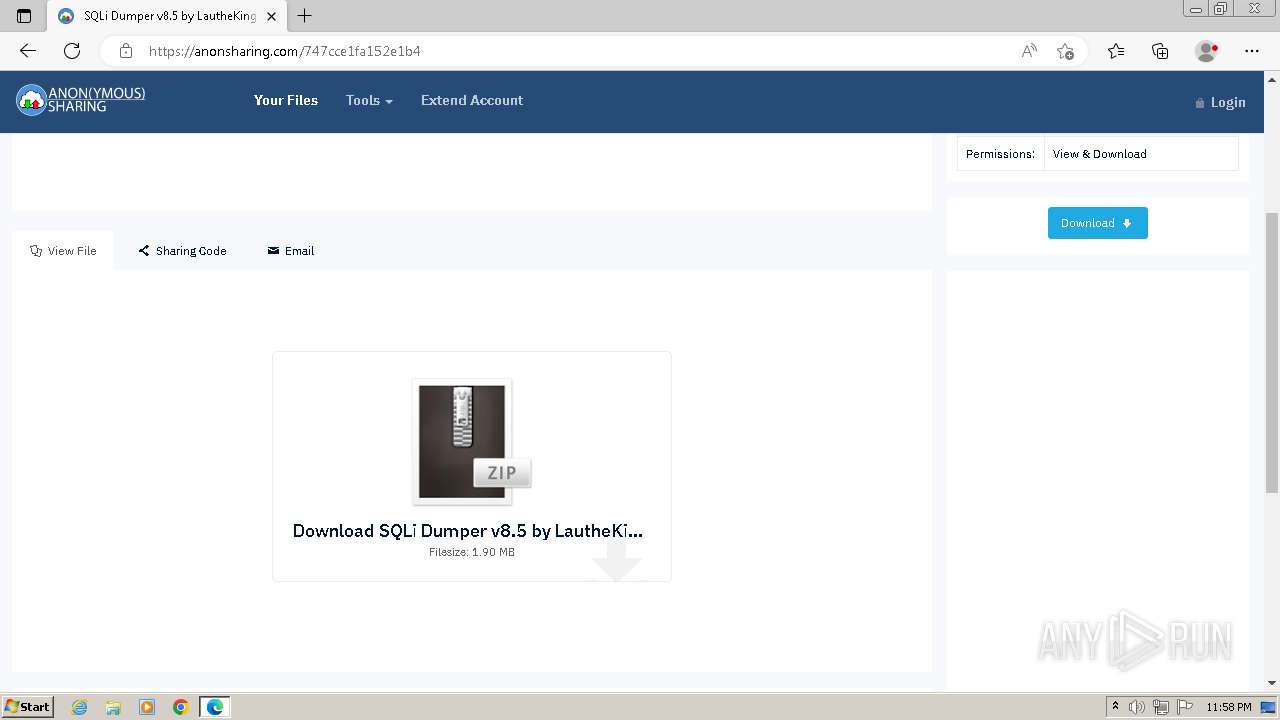Open volume speaker tray icon
The height and width of the screenshot is (720, 1280).
(x=1137, y=707)
